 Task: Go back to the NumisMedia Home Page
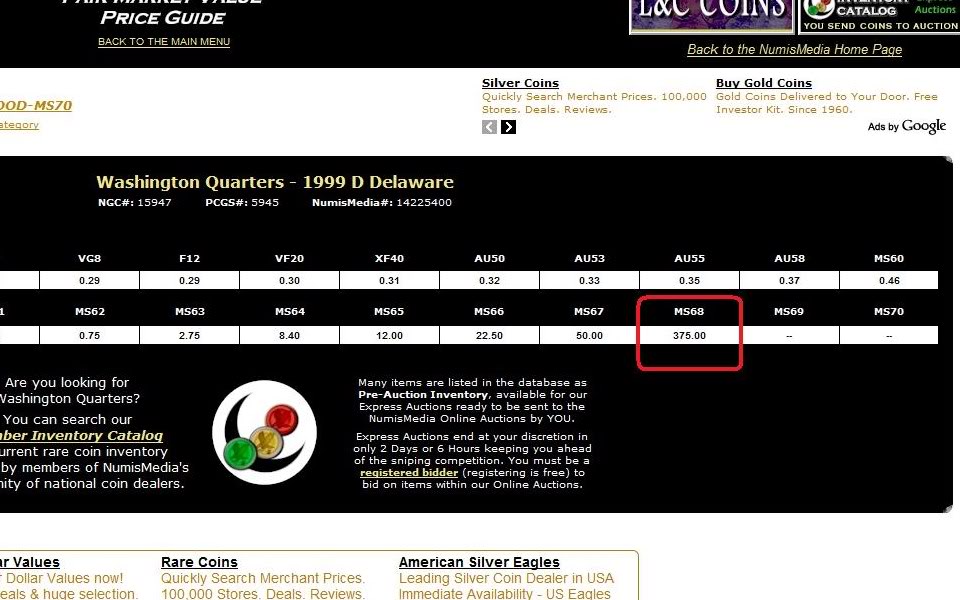click(x=794, y=49)
